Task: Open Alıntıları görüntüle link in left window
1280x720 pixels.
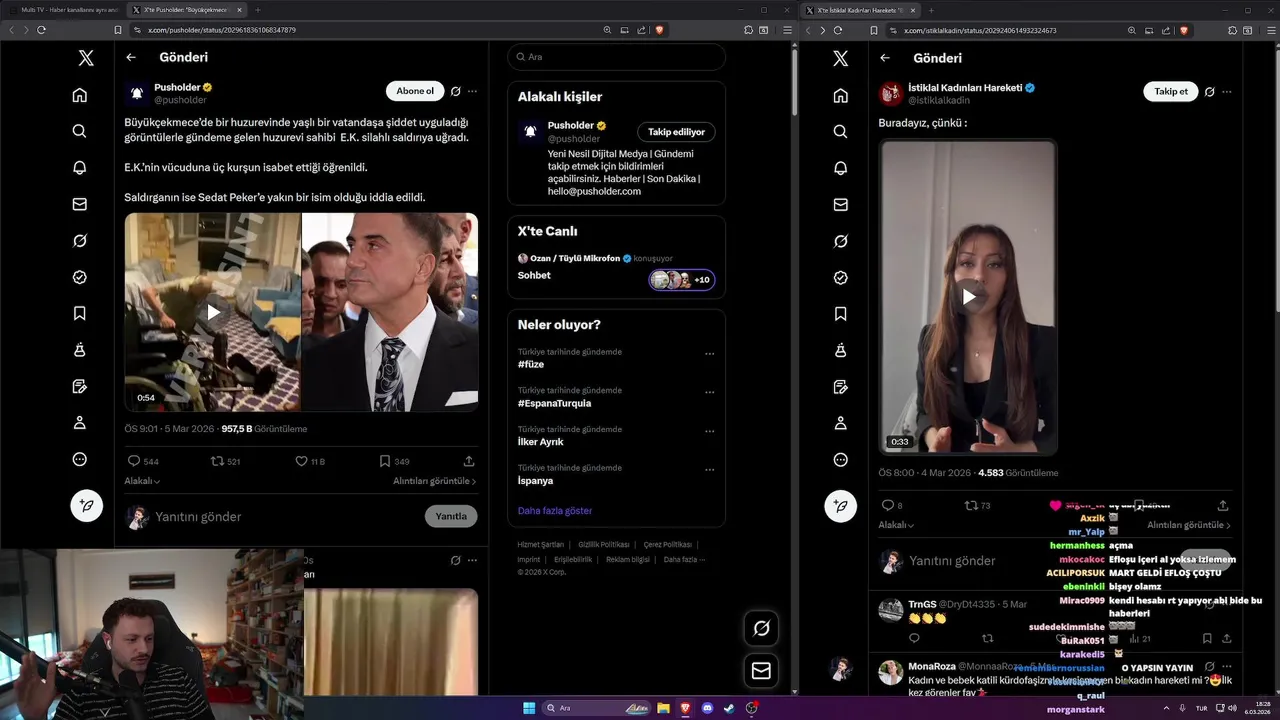Action: (x=434, y=481)
